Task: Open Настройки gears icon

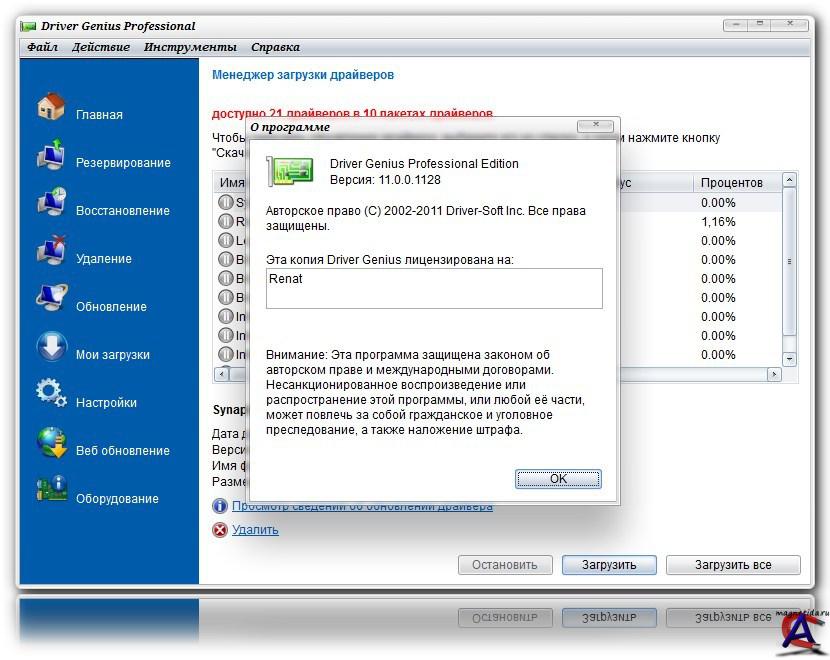Action: (x=51, y=395)
